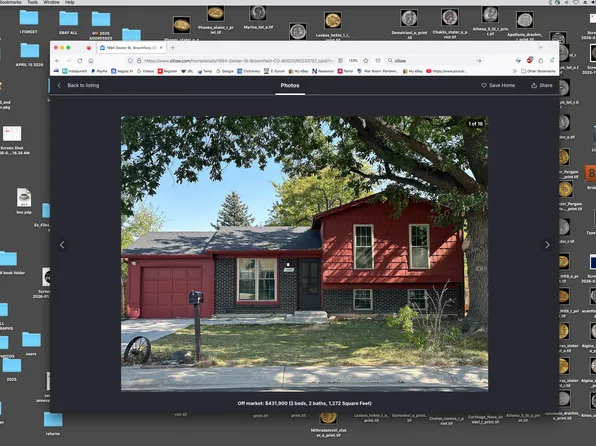Open the YouTube bookmark
The height and width of the screenshot is (446, 596).
(447, 71)
